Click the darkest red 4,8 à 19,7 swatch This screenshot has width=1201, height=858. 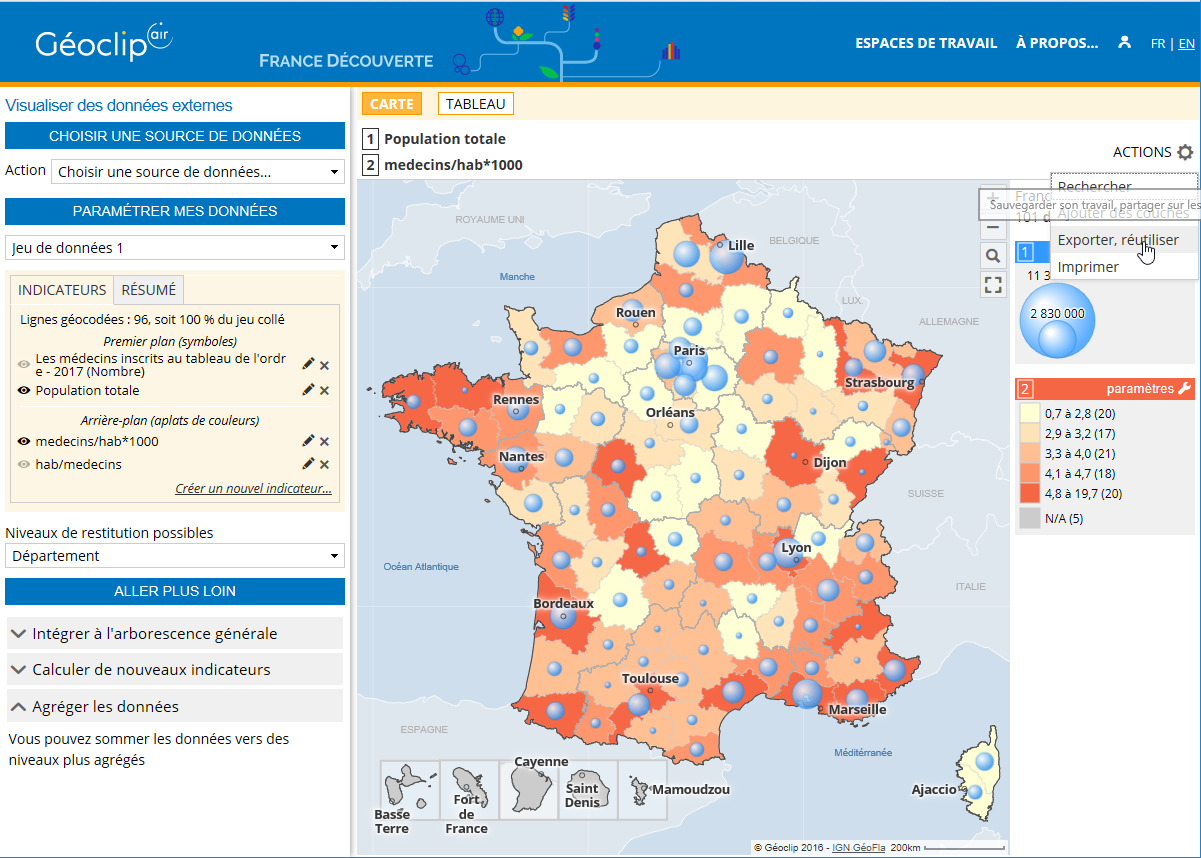[x=1029, y=493]
